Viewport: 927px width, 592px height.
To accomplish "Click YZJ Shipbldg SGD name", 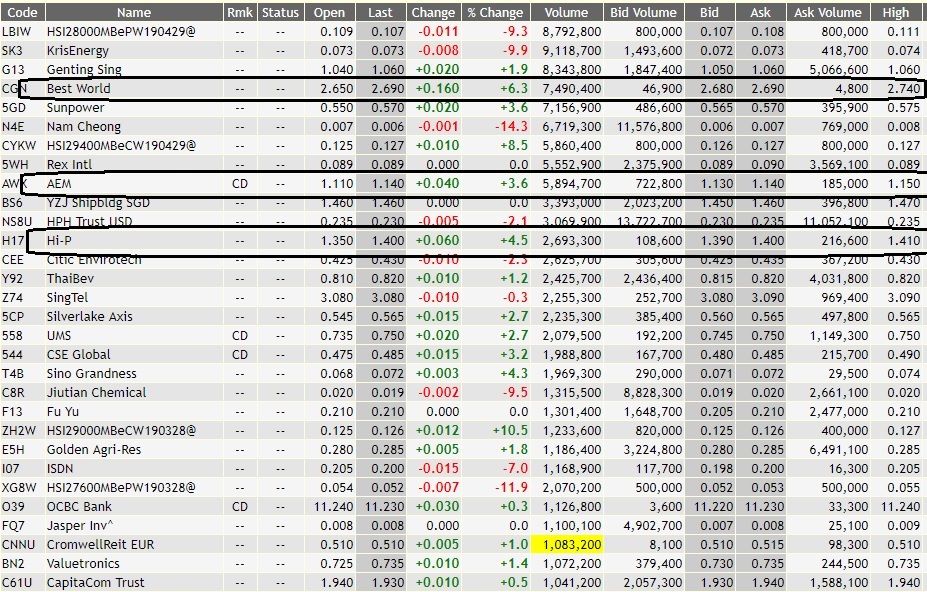I will click(x=98, y=203).
